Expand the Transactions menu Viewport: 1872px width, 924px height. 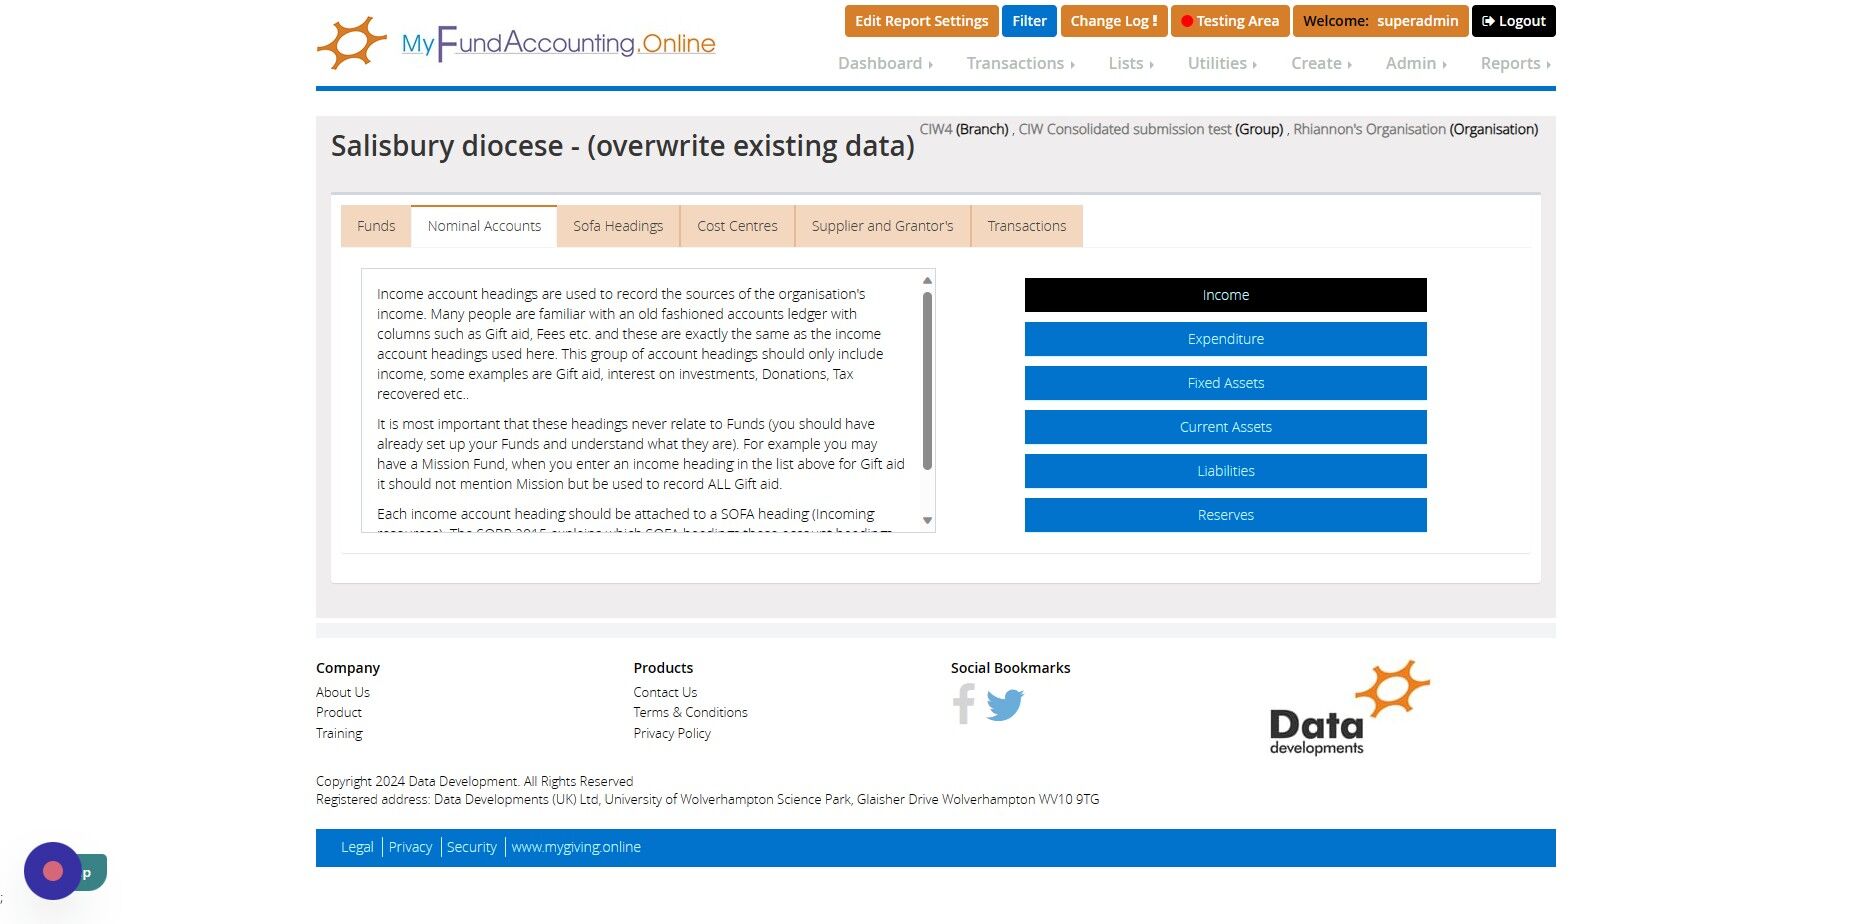(x=1020, y=63)
